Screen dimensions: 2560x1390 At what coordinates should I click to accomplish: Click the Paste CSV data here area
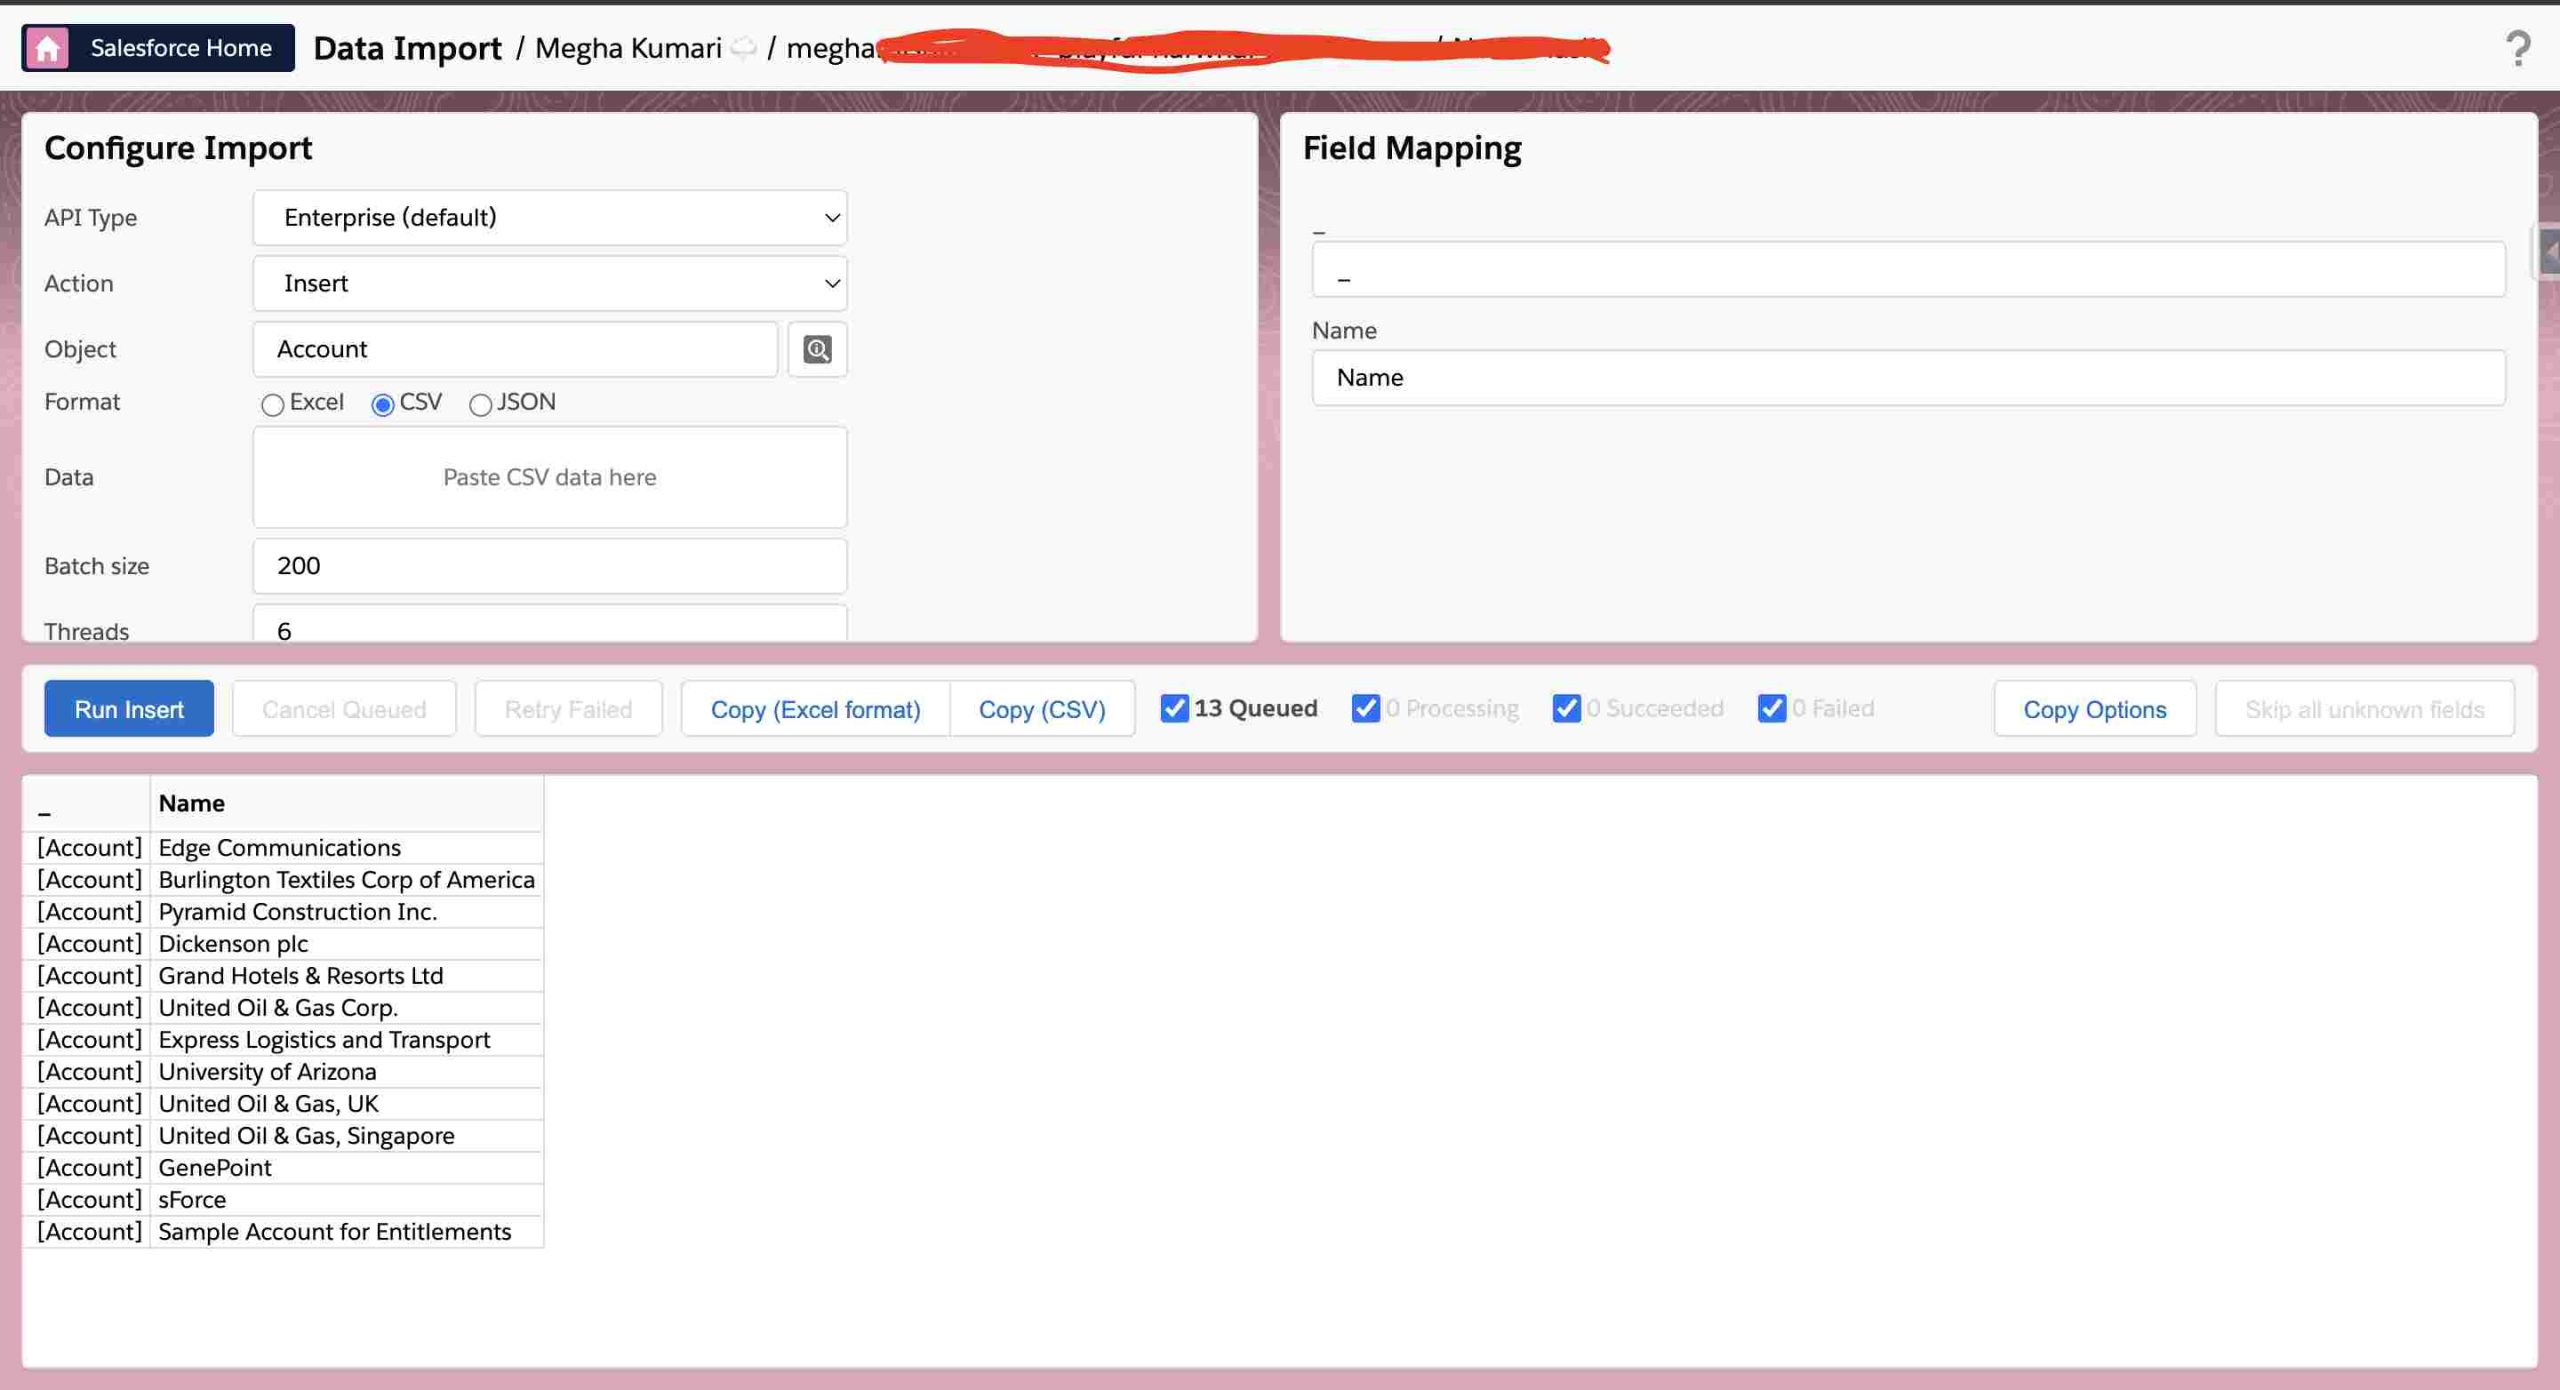point(550,477)
